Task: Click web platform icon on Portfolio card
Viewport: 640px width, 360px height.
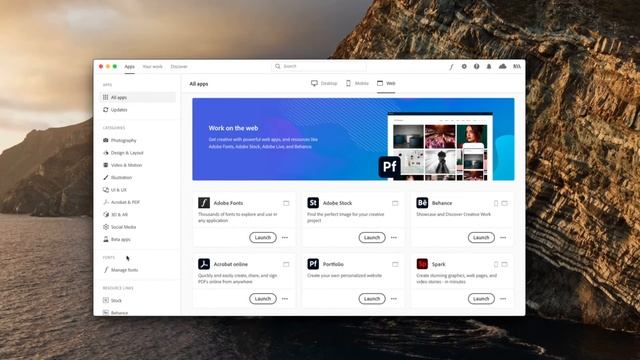Action: point(395,264)
